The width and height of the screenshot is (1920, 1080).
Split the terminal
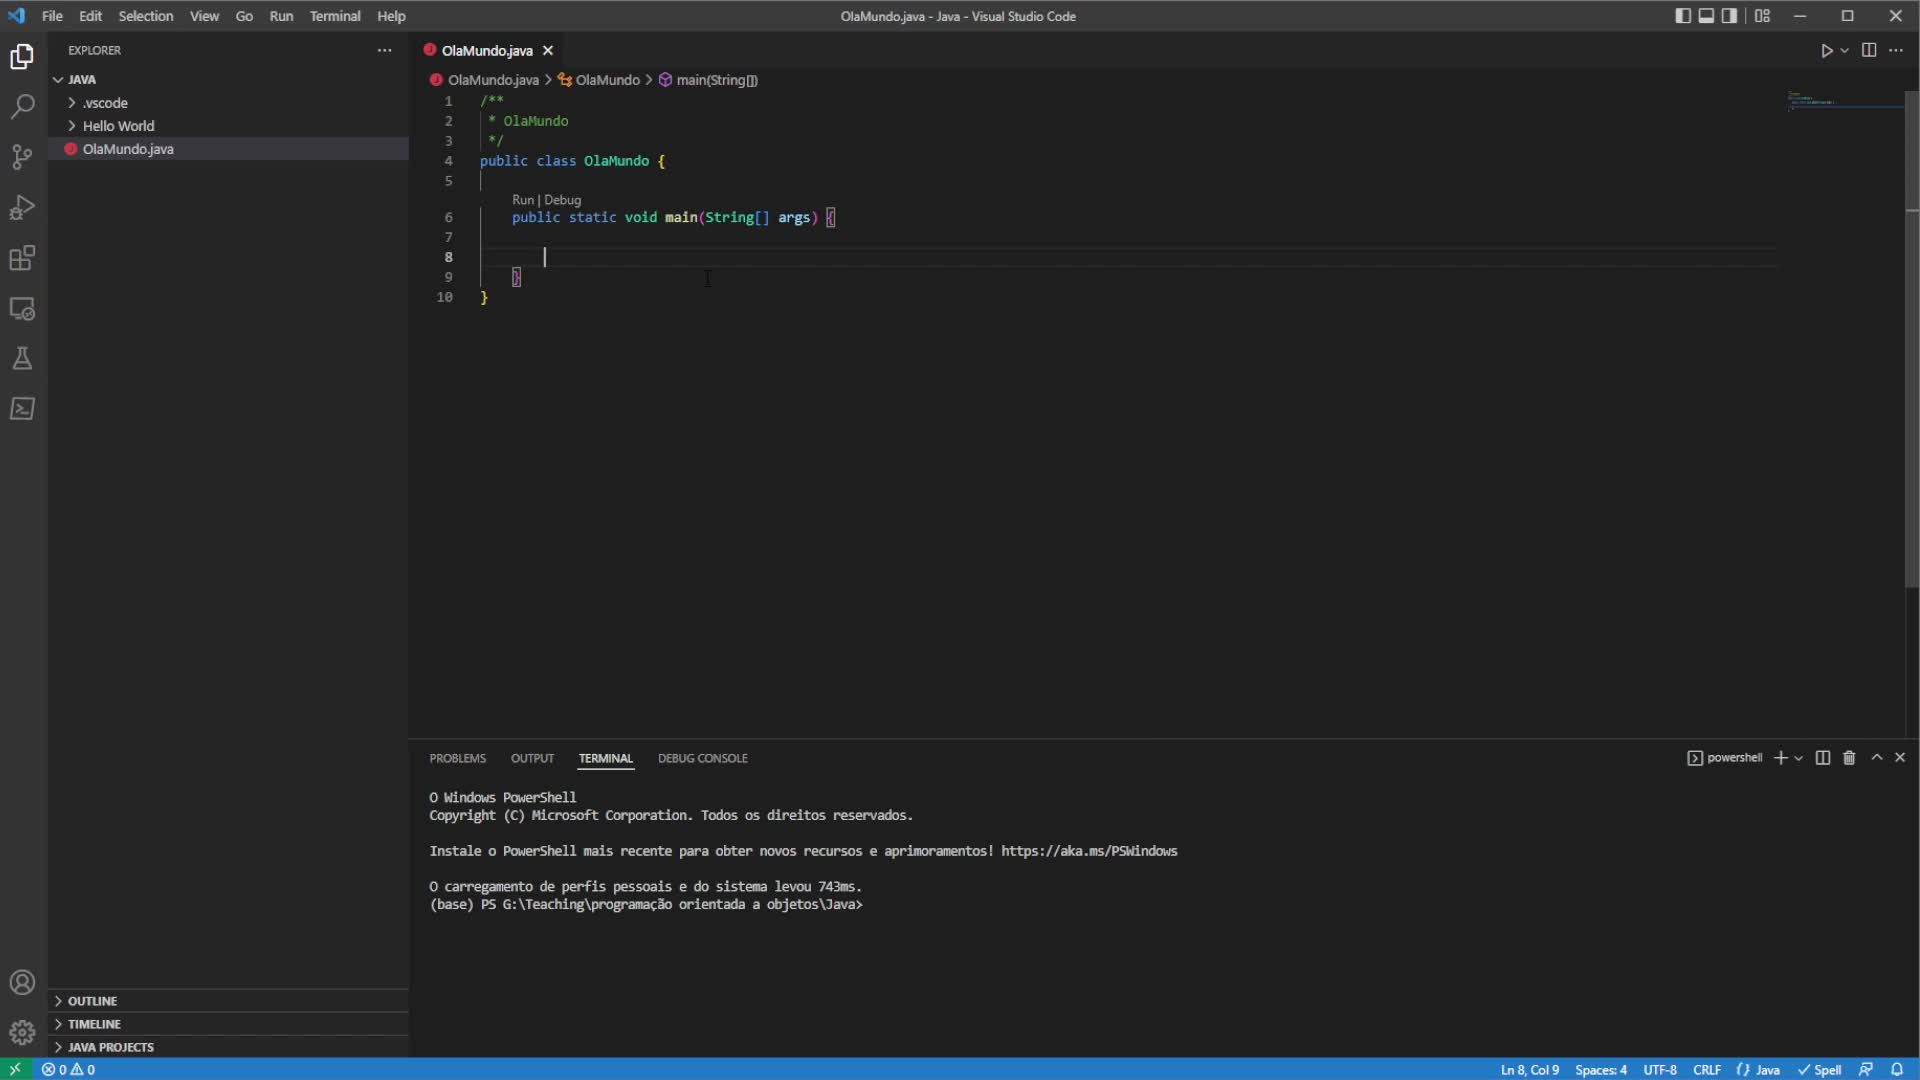(x=1823, y=758)
